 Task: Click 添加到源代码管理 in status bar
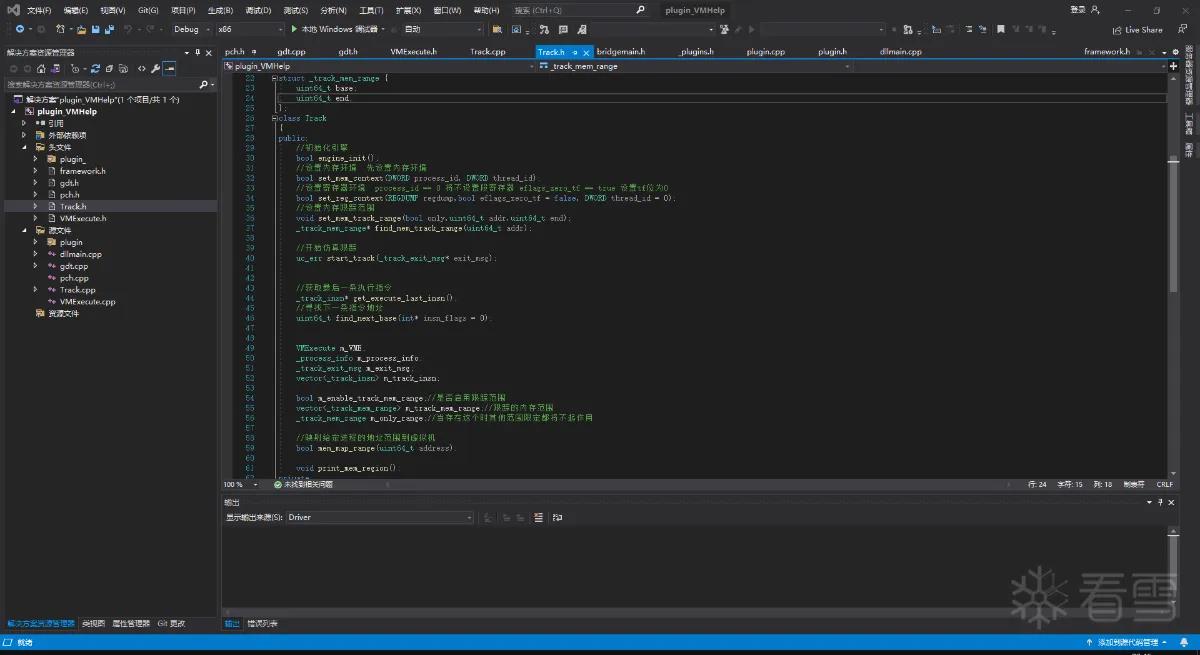tap(1128, 642)
